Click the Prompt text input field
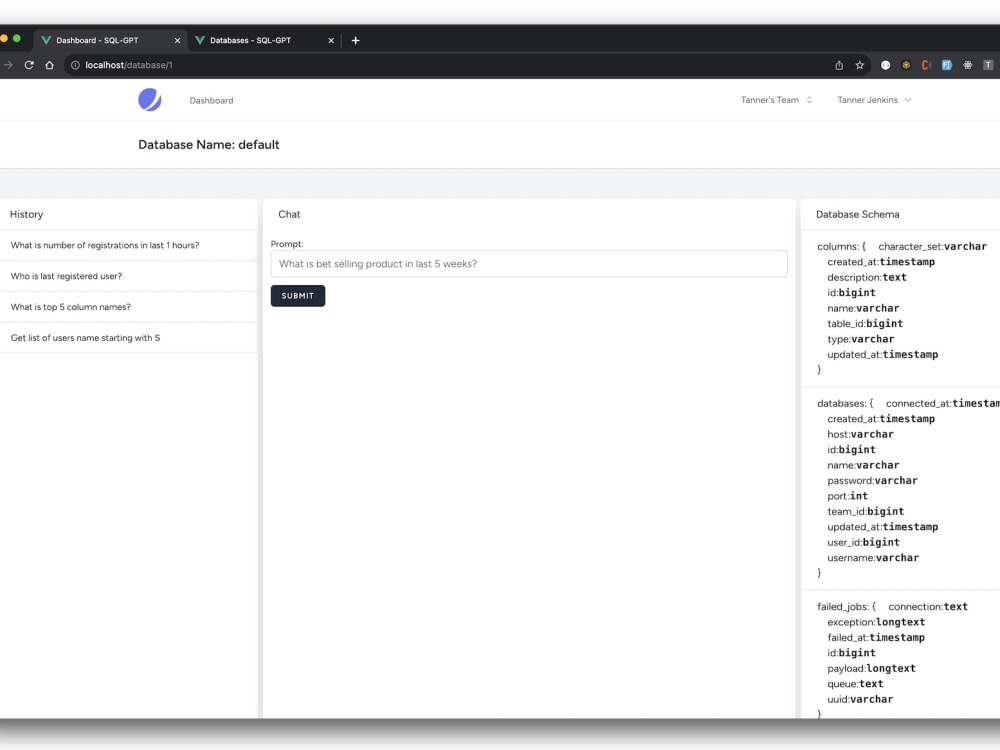 point(528,263)
